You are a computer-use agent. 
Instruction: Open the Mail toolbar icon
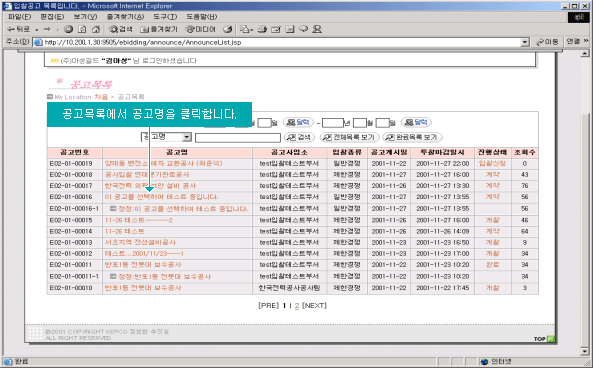245,29
